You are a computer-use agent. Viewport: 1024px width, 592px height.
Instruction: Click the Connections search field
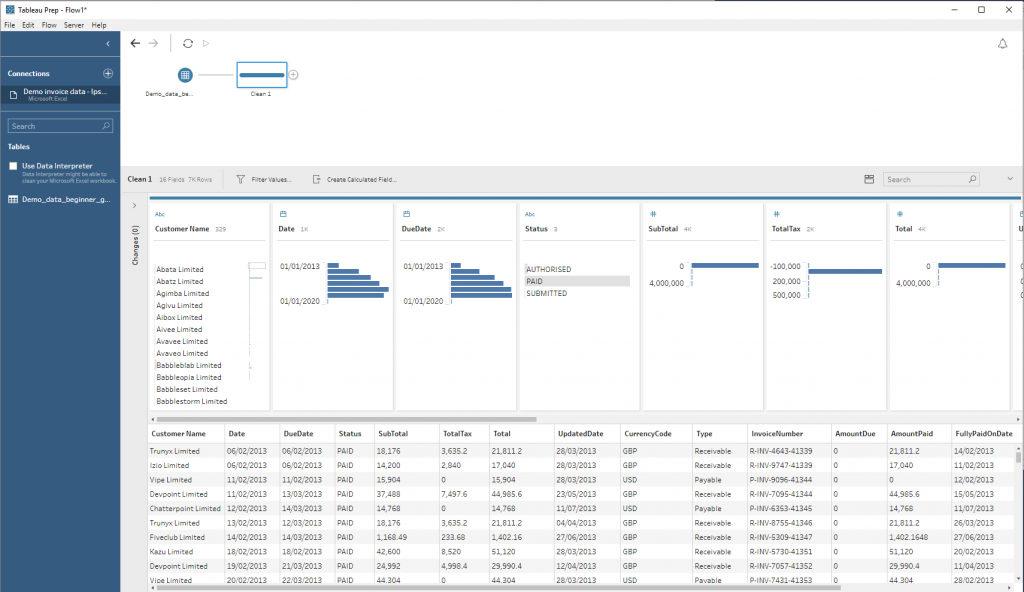(59, 126)
